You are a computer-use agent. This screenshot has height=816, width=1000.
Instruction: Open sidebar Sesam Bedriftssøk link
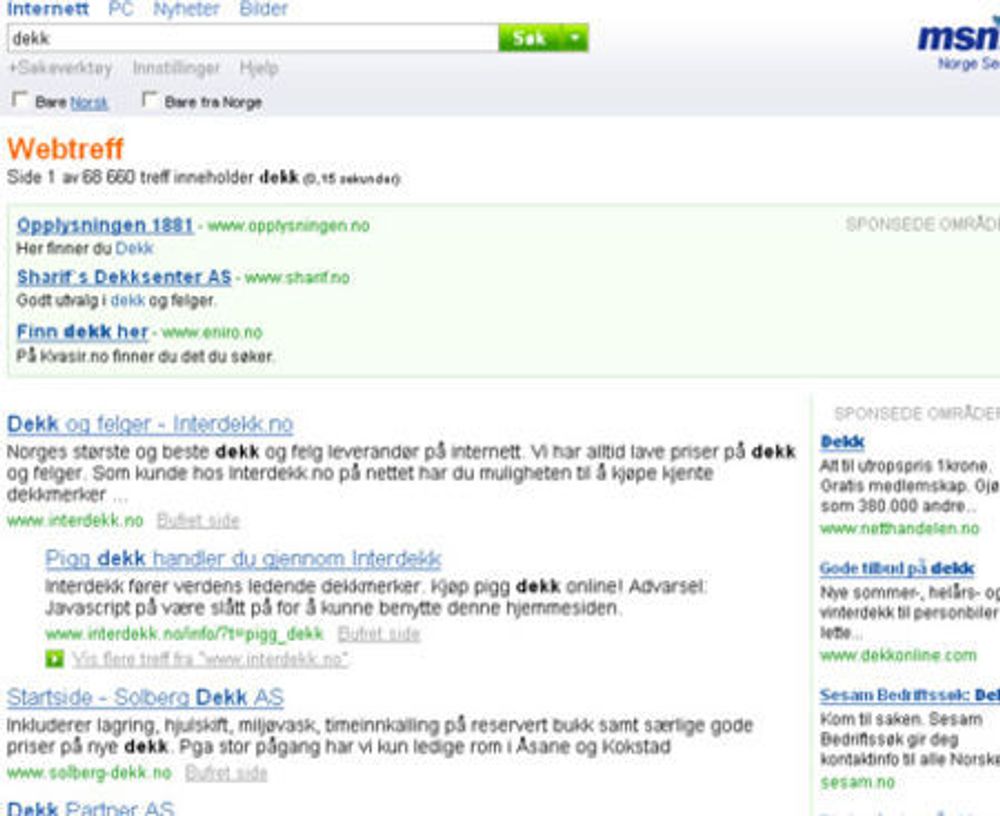pyautogui.click(x=910, y=695)
